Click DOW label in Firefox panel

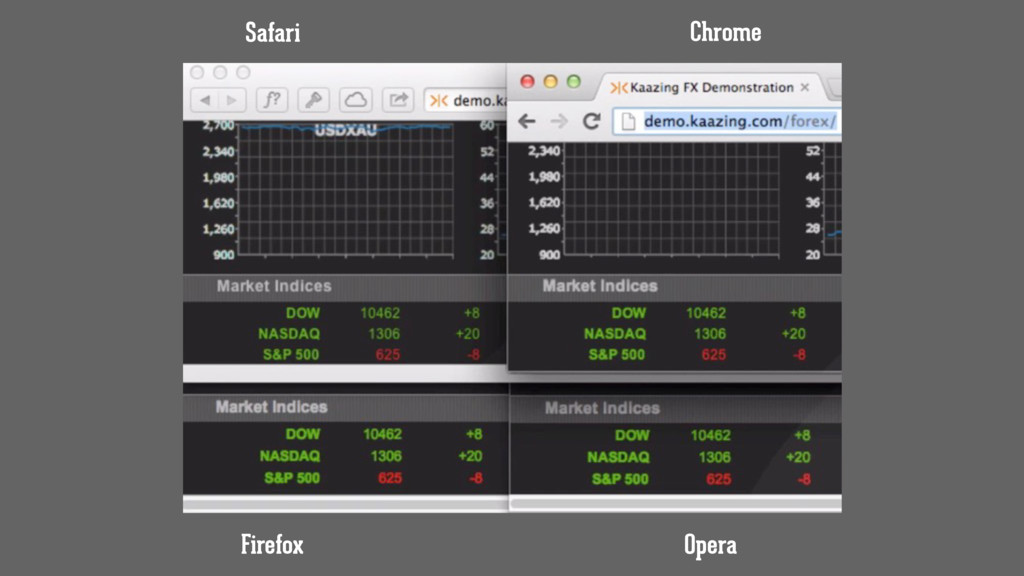point(303,434)
